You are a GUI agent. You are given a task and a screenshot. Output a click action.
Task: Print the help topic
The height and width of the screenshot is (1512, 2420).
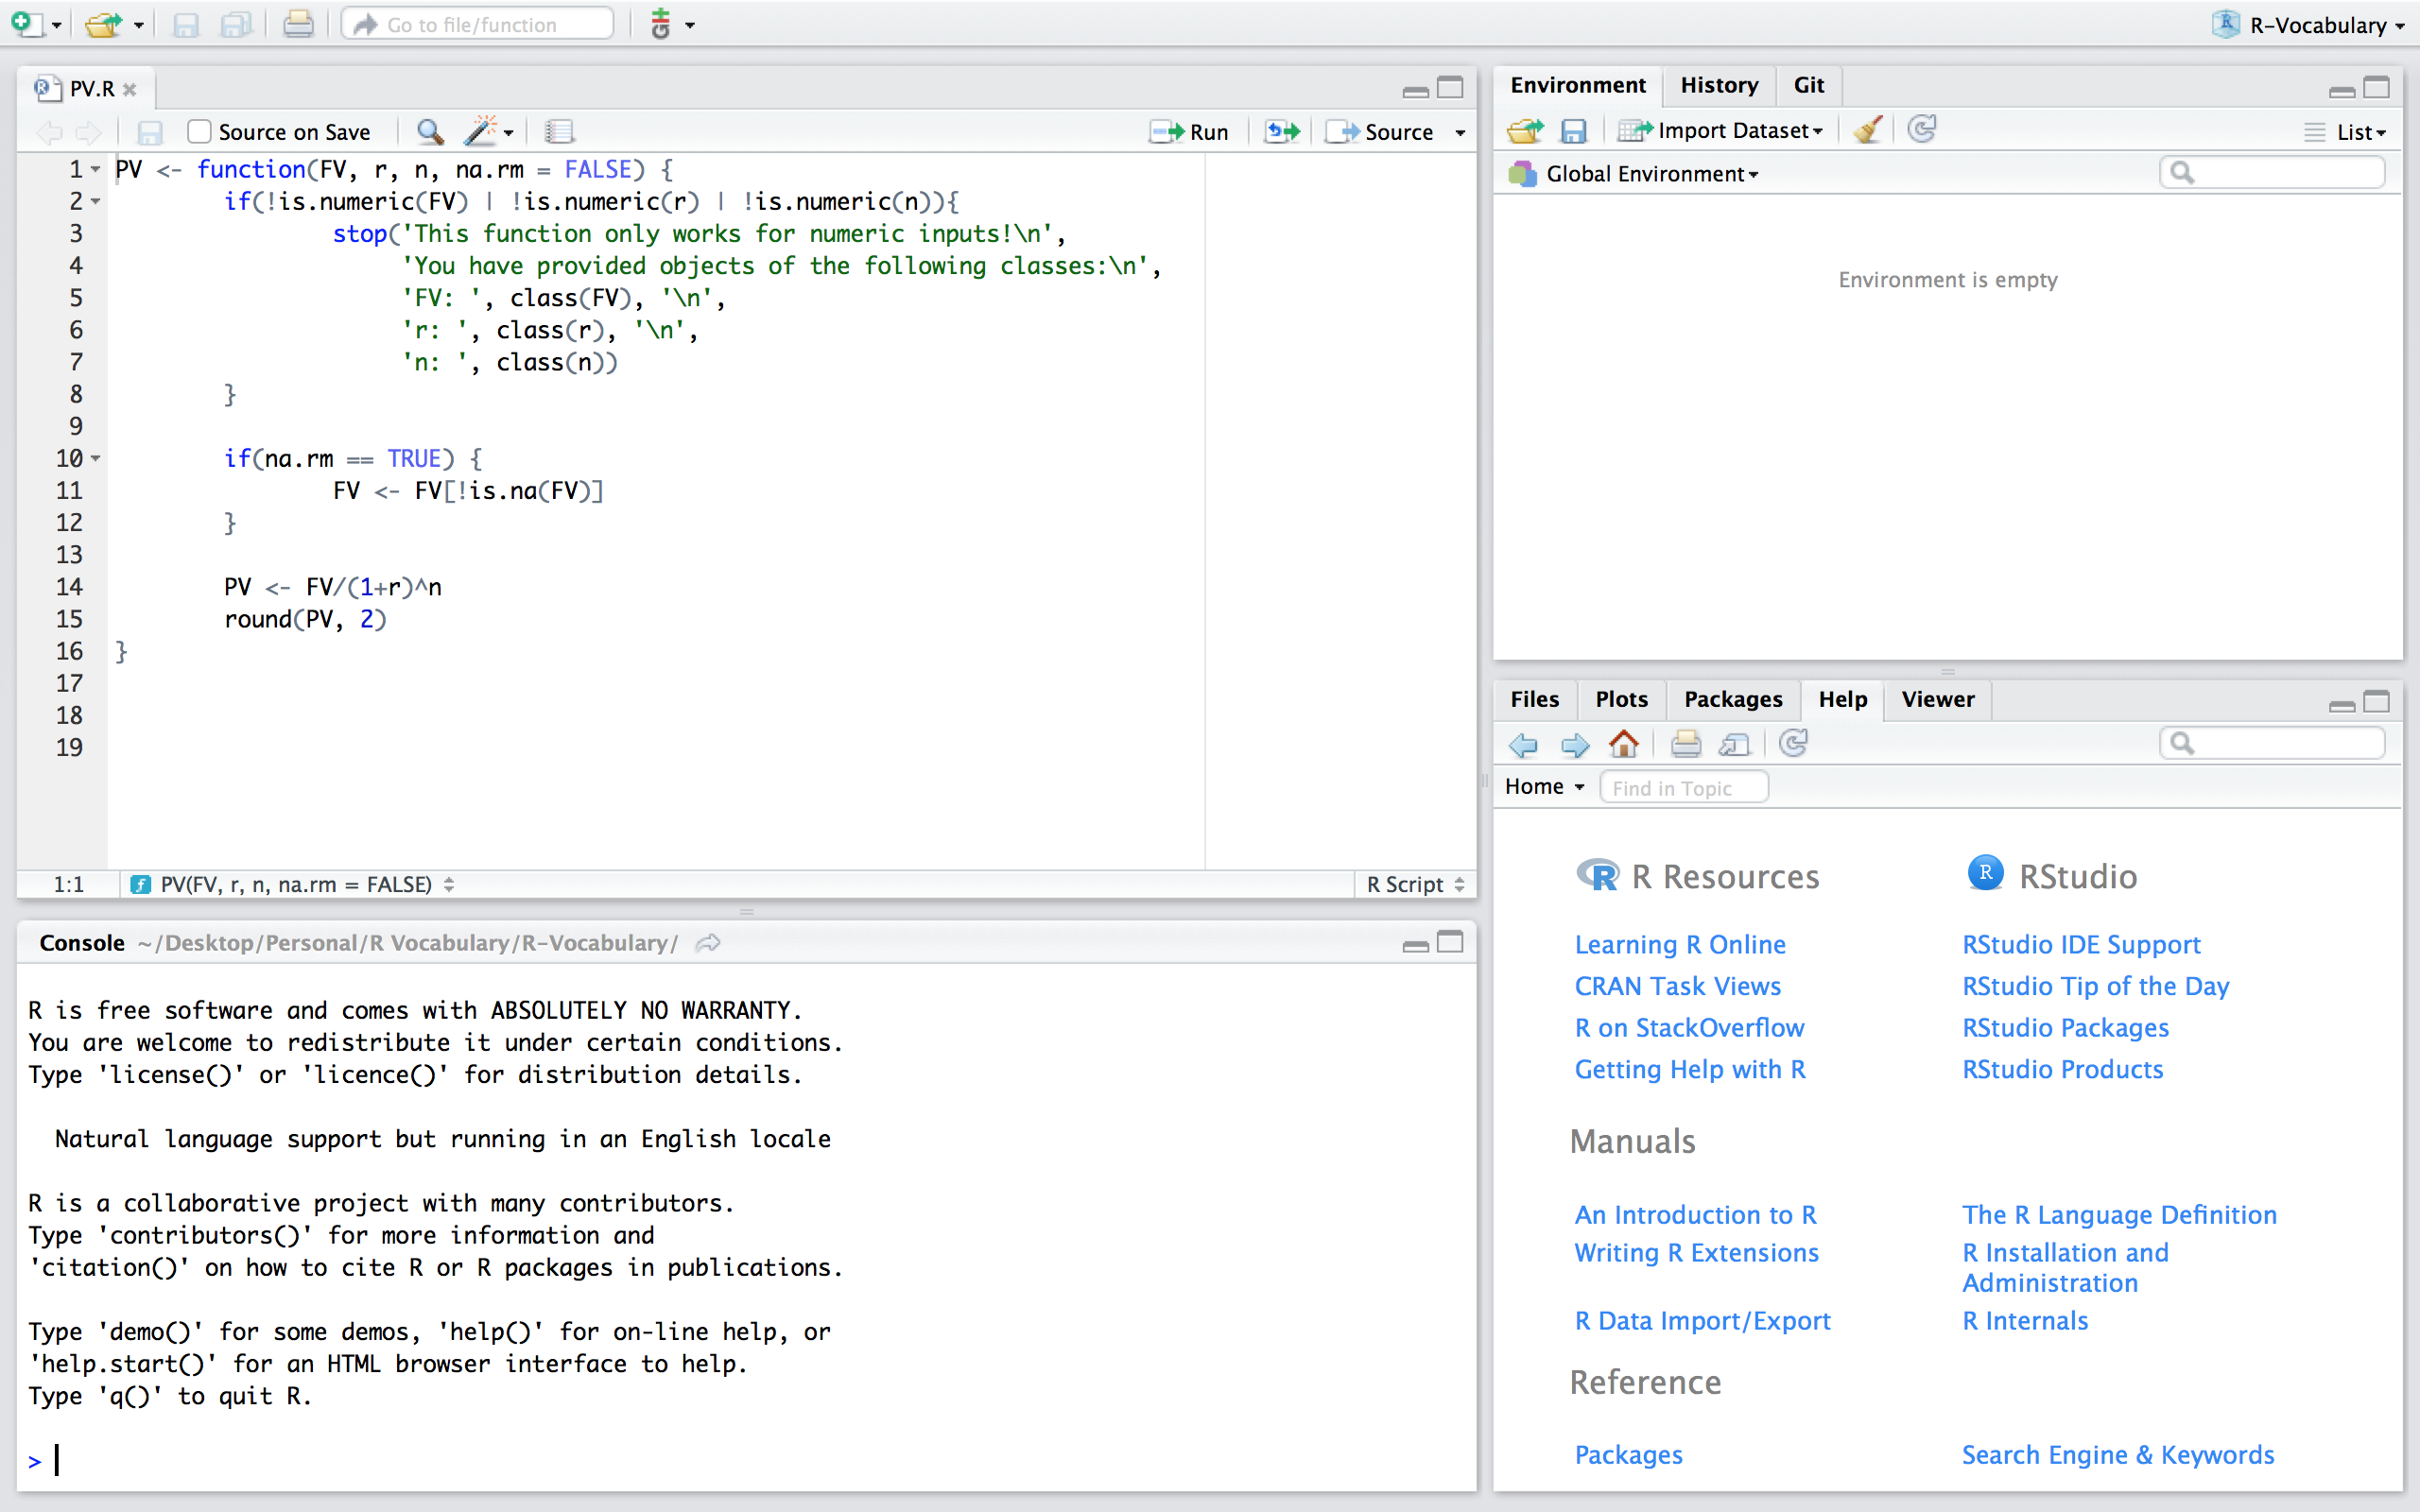coord(1686,744)
